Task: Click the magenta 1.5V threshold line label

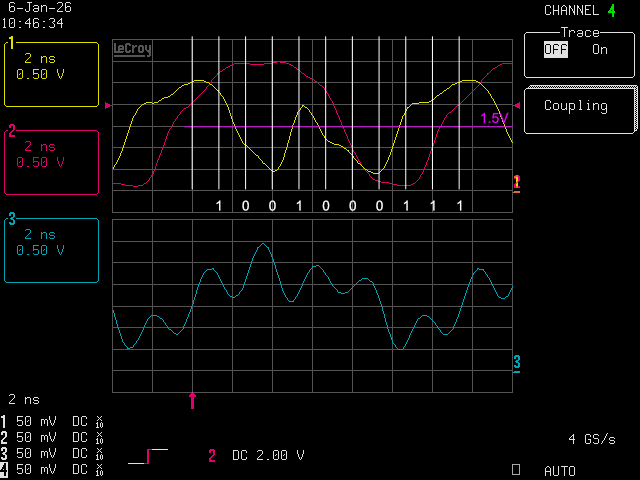Action: [x=494, y=119]
